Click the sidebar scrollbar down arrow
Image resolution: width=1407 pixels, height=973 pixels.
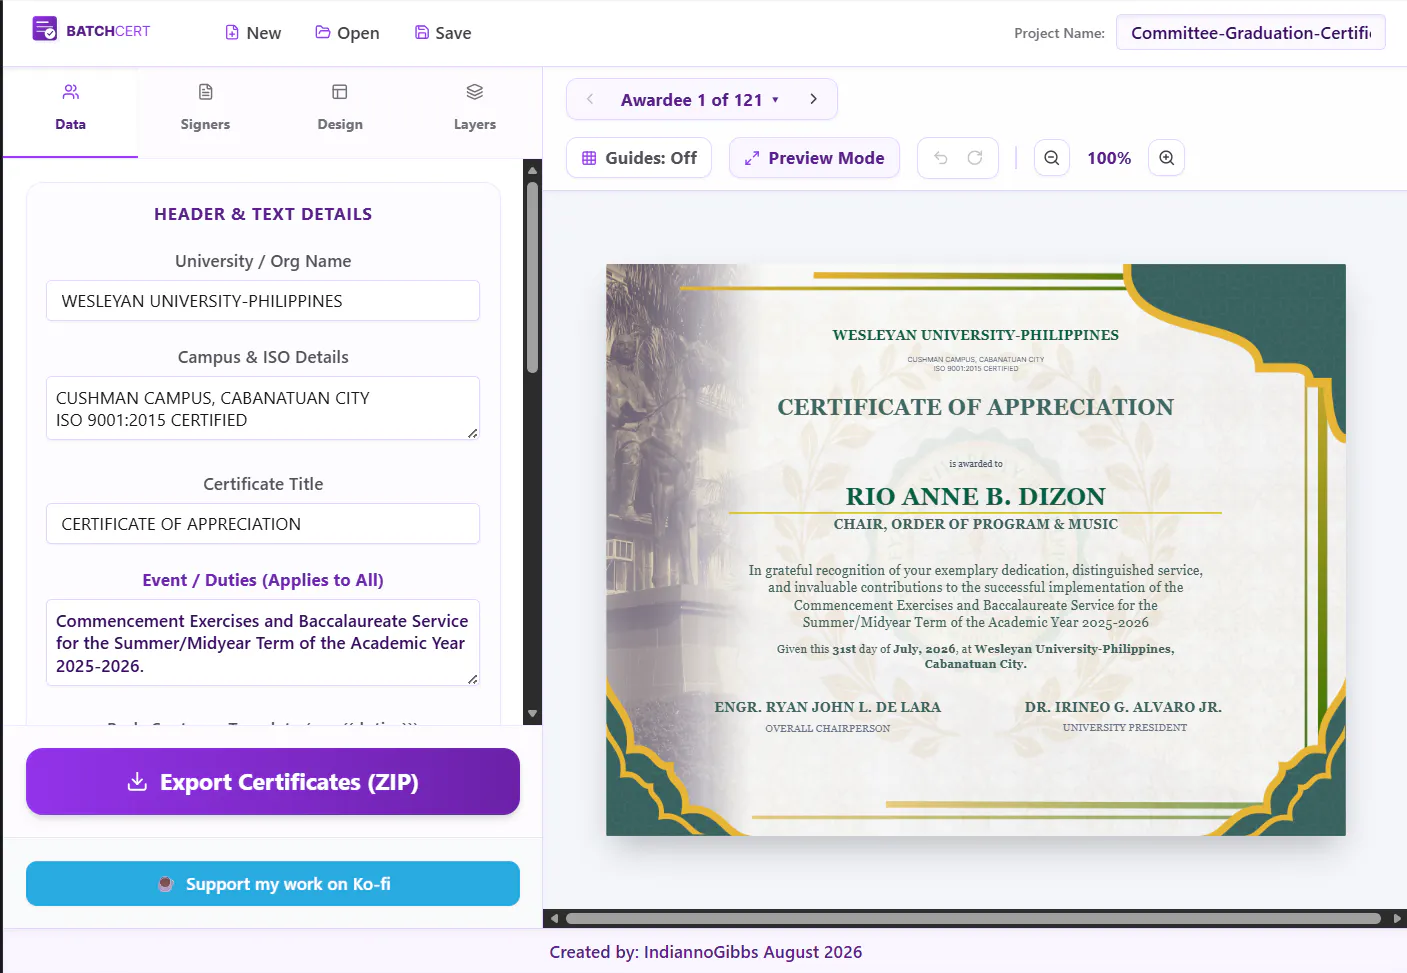click(x=533, y=714)
